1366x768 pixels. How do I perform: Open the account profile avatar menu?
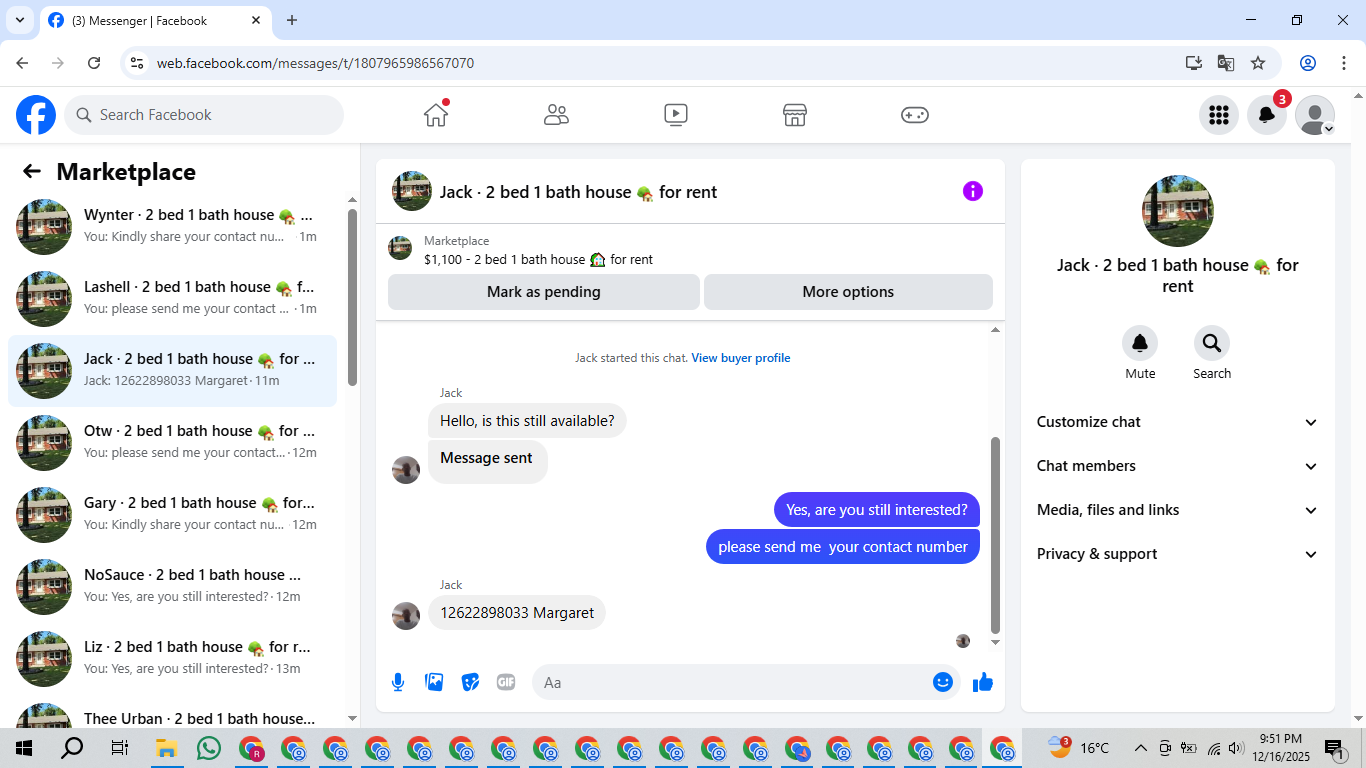(x=1315, y=115)
